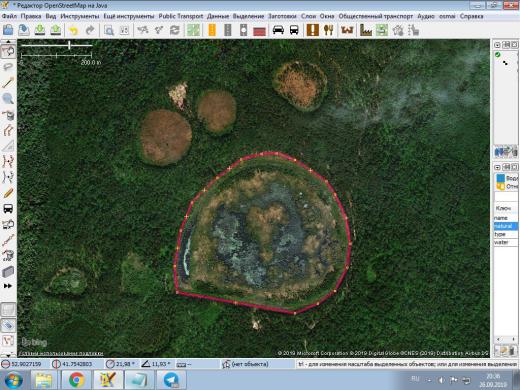This screenshot has height=390, width=520.
Task: Click the undo arrow in toolbar
Action: coord(73,31)
